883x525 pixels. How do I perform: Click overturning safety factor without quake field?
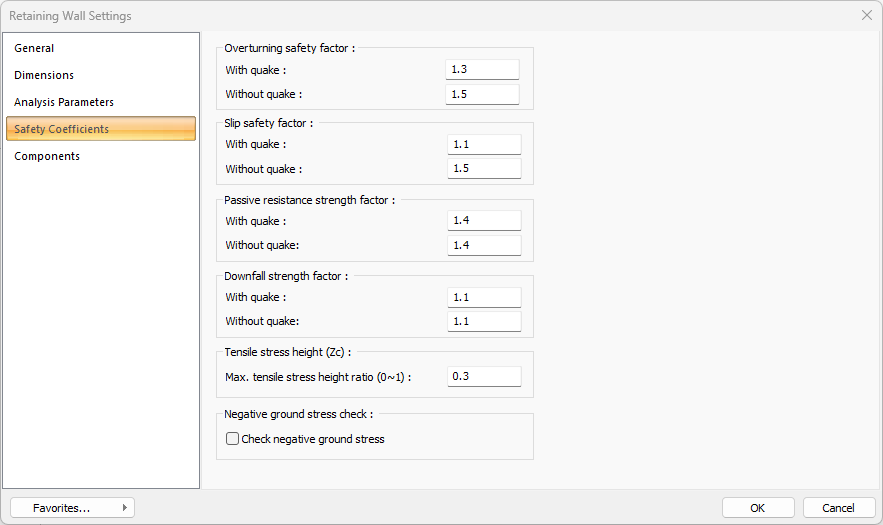coord(482,94)
